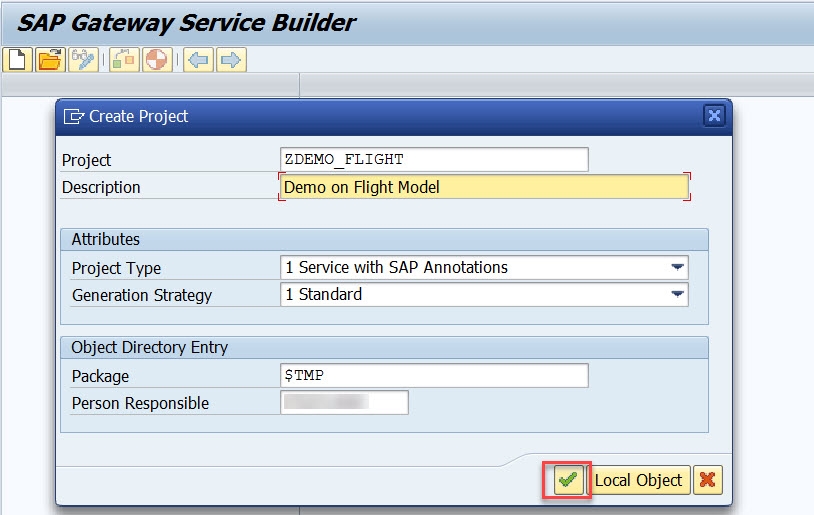This screenshot has height=515, width=814.
Task: Click the Create Project blank page icon
Action: [17, 60]
